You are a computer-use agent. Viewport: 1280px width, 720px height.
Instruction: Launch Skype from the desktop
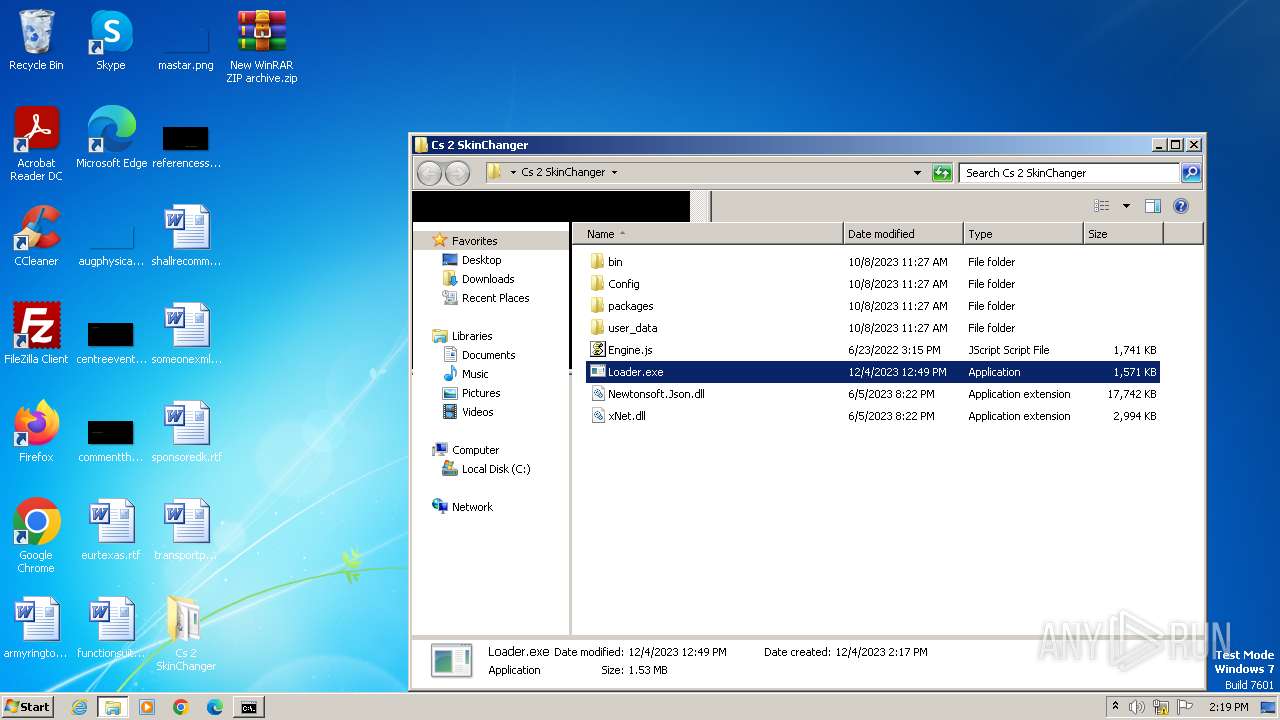pyautogui.click(x=110, y=41)
